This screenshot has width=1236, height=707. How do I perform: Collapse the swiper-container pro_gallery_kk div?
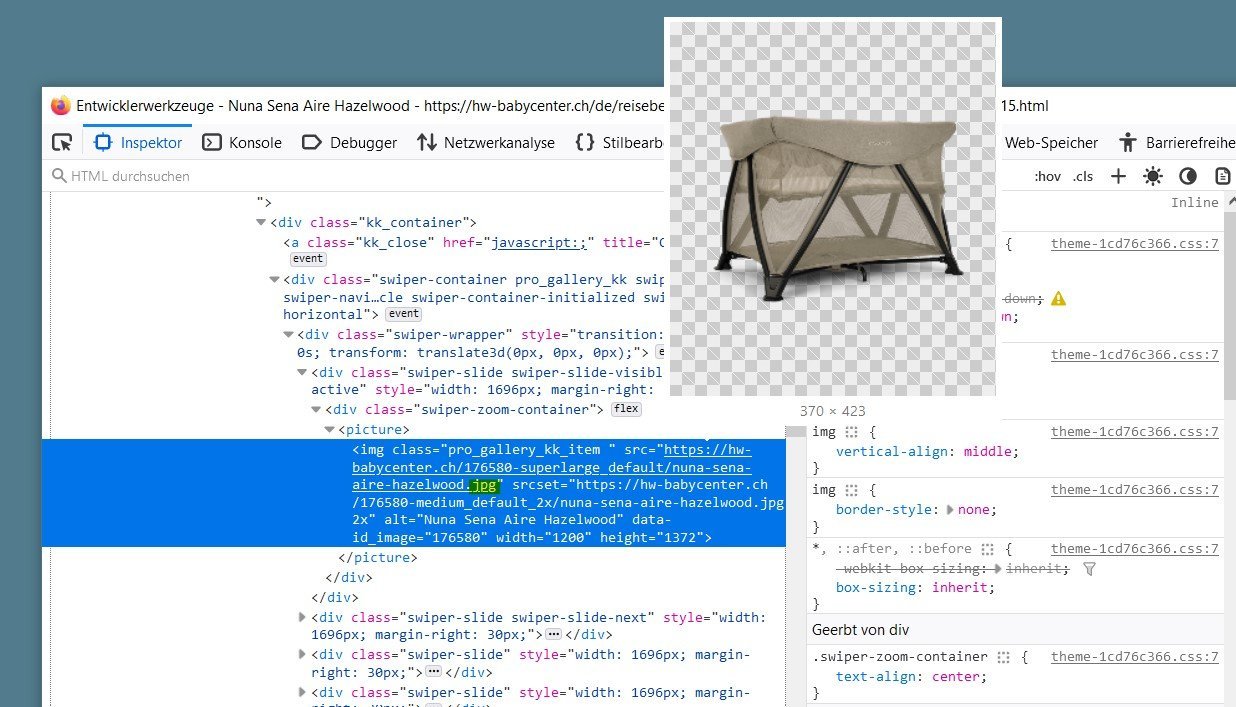(x=275, y=280)
